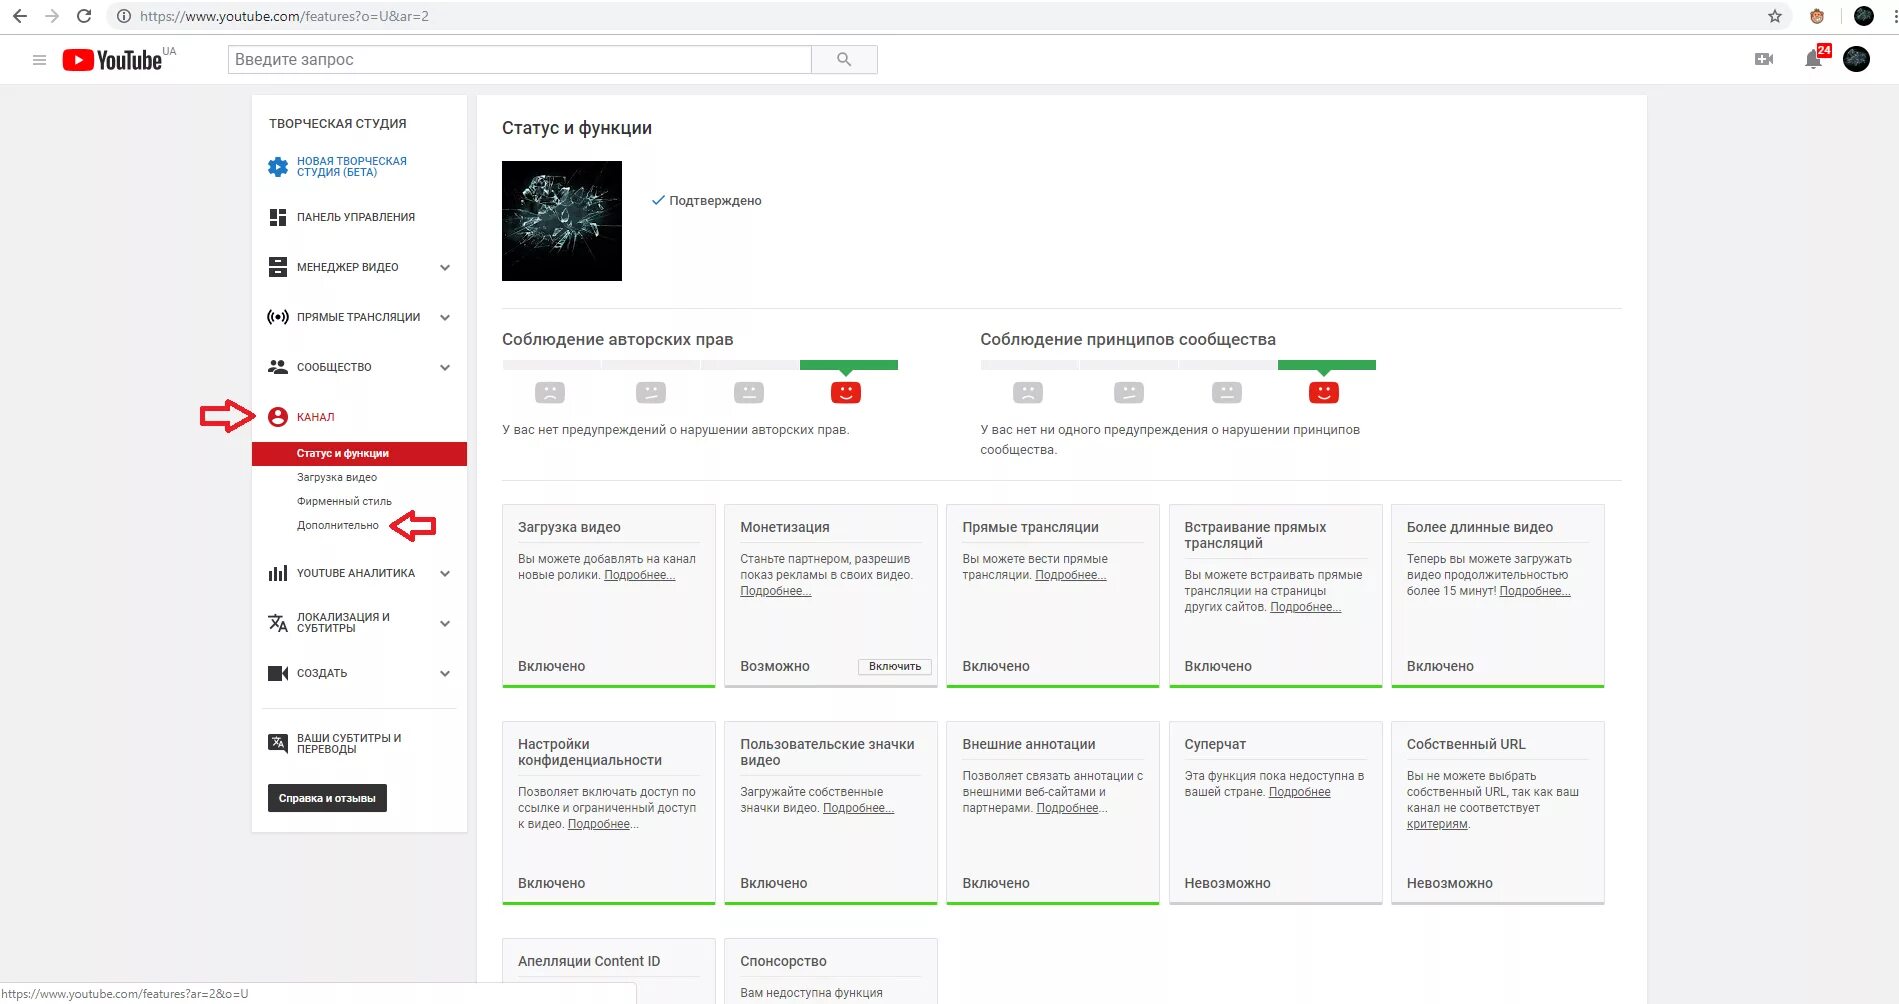
Task: Select the Канал sidebar section
Action: click(316, 417)
